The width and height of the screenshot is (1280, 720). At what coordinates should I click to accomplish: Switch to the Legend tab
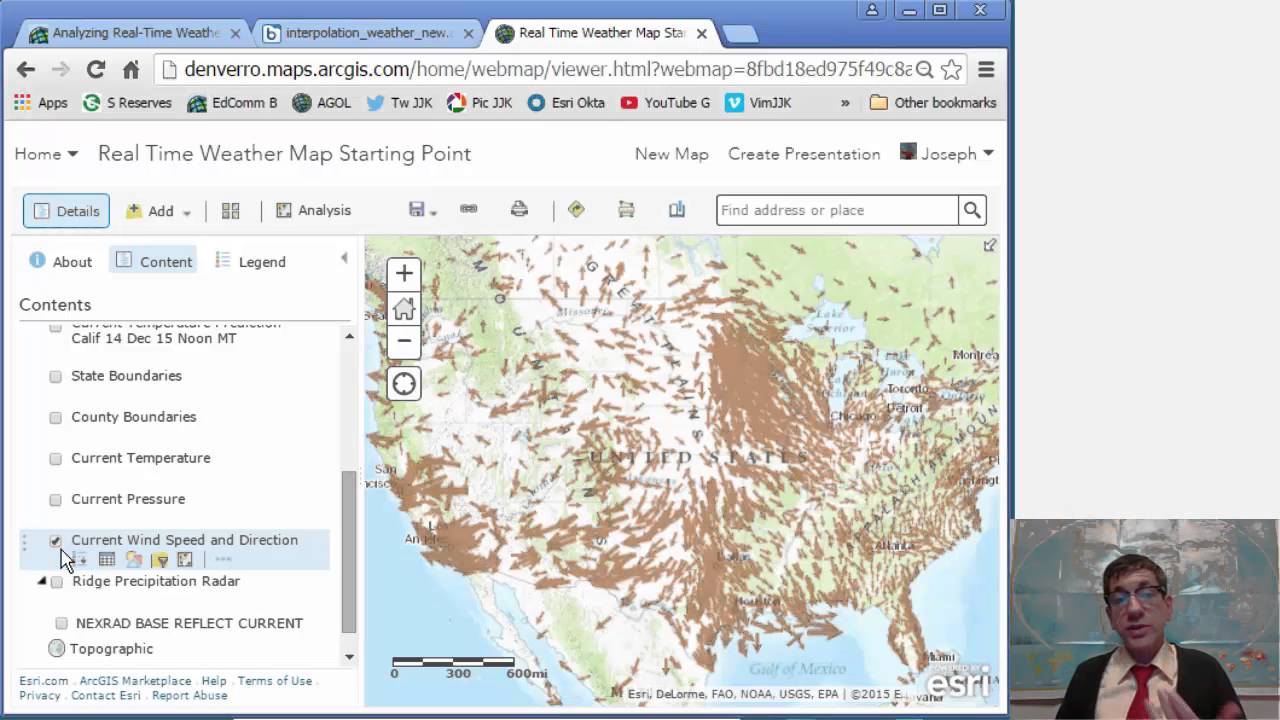(250, 261)
